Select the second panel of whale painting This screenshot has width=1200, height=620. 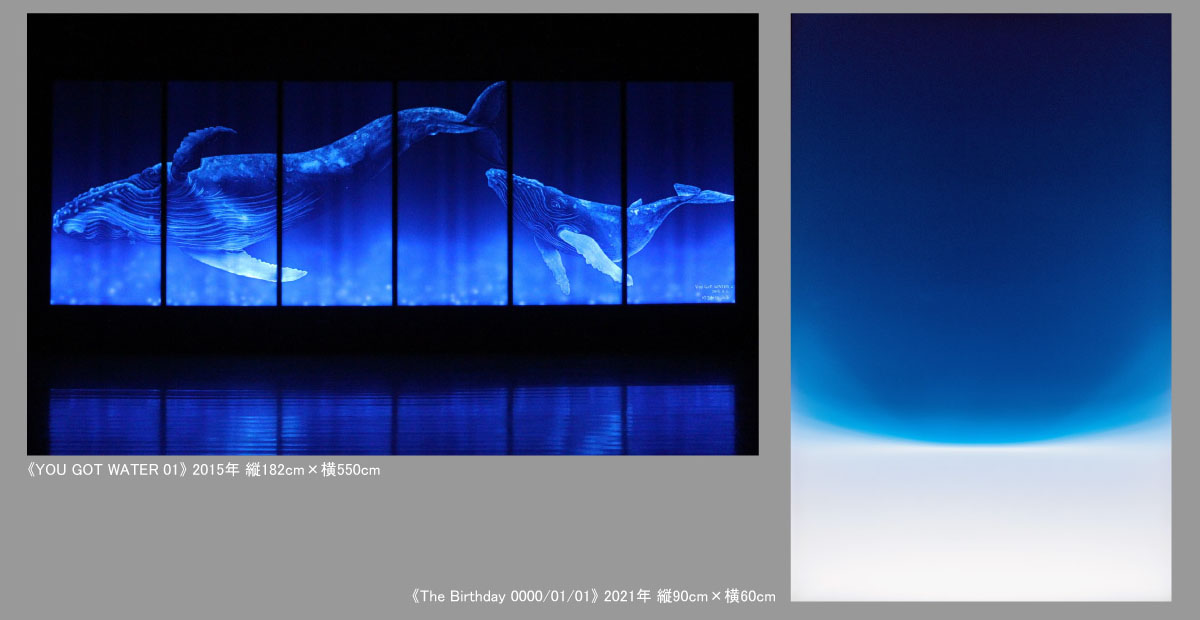tap(221, 193)
